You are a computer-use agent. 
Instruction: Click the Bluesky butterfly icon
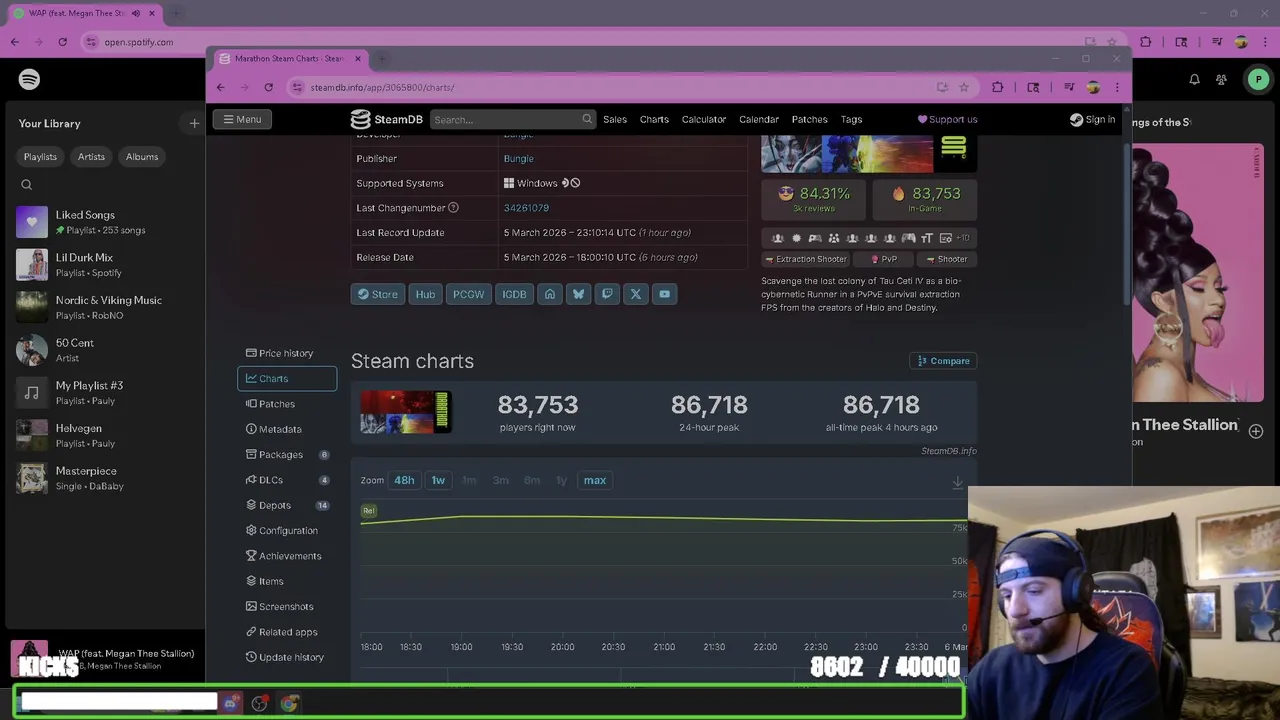578,294
